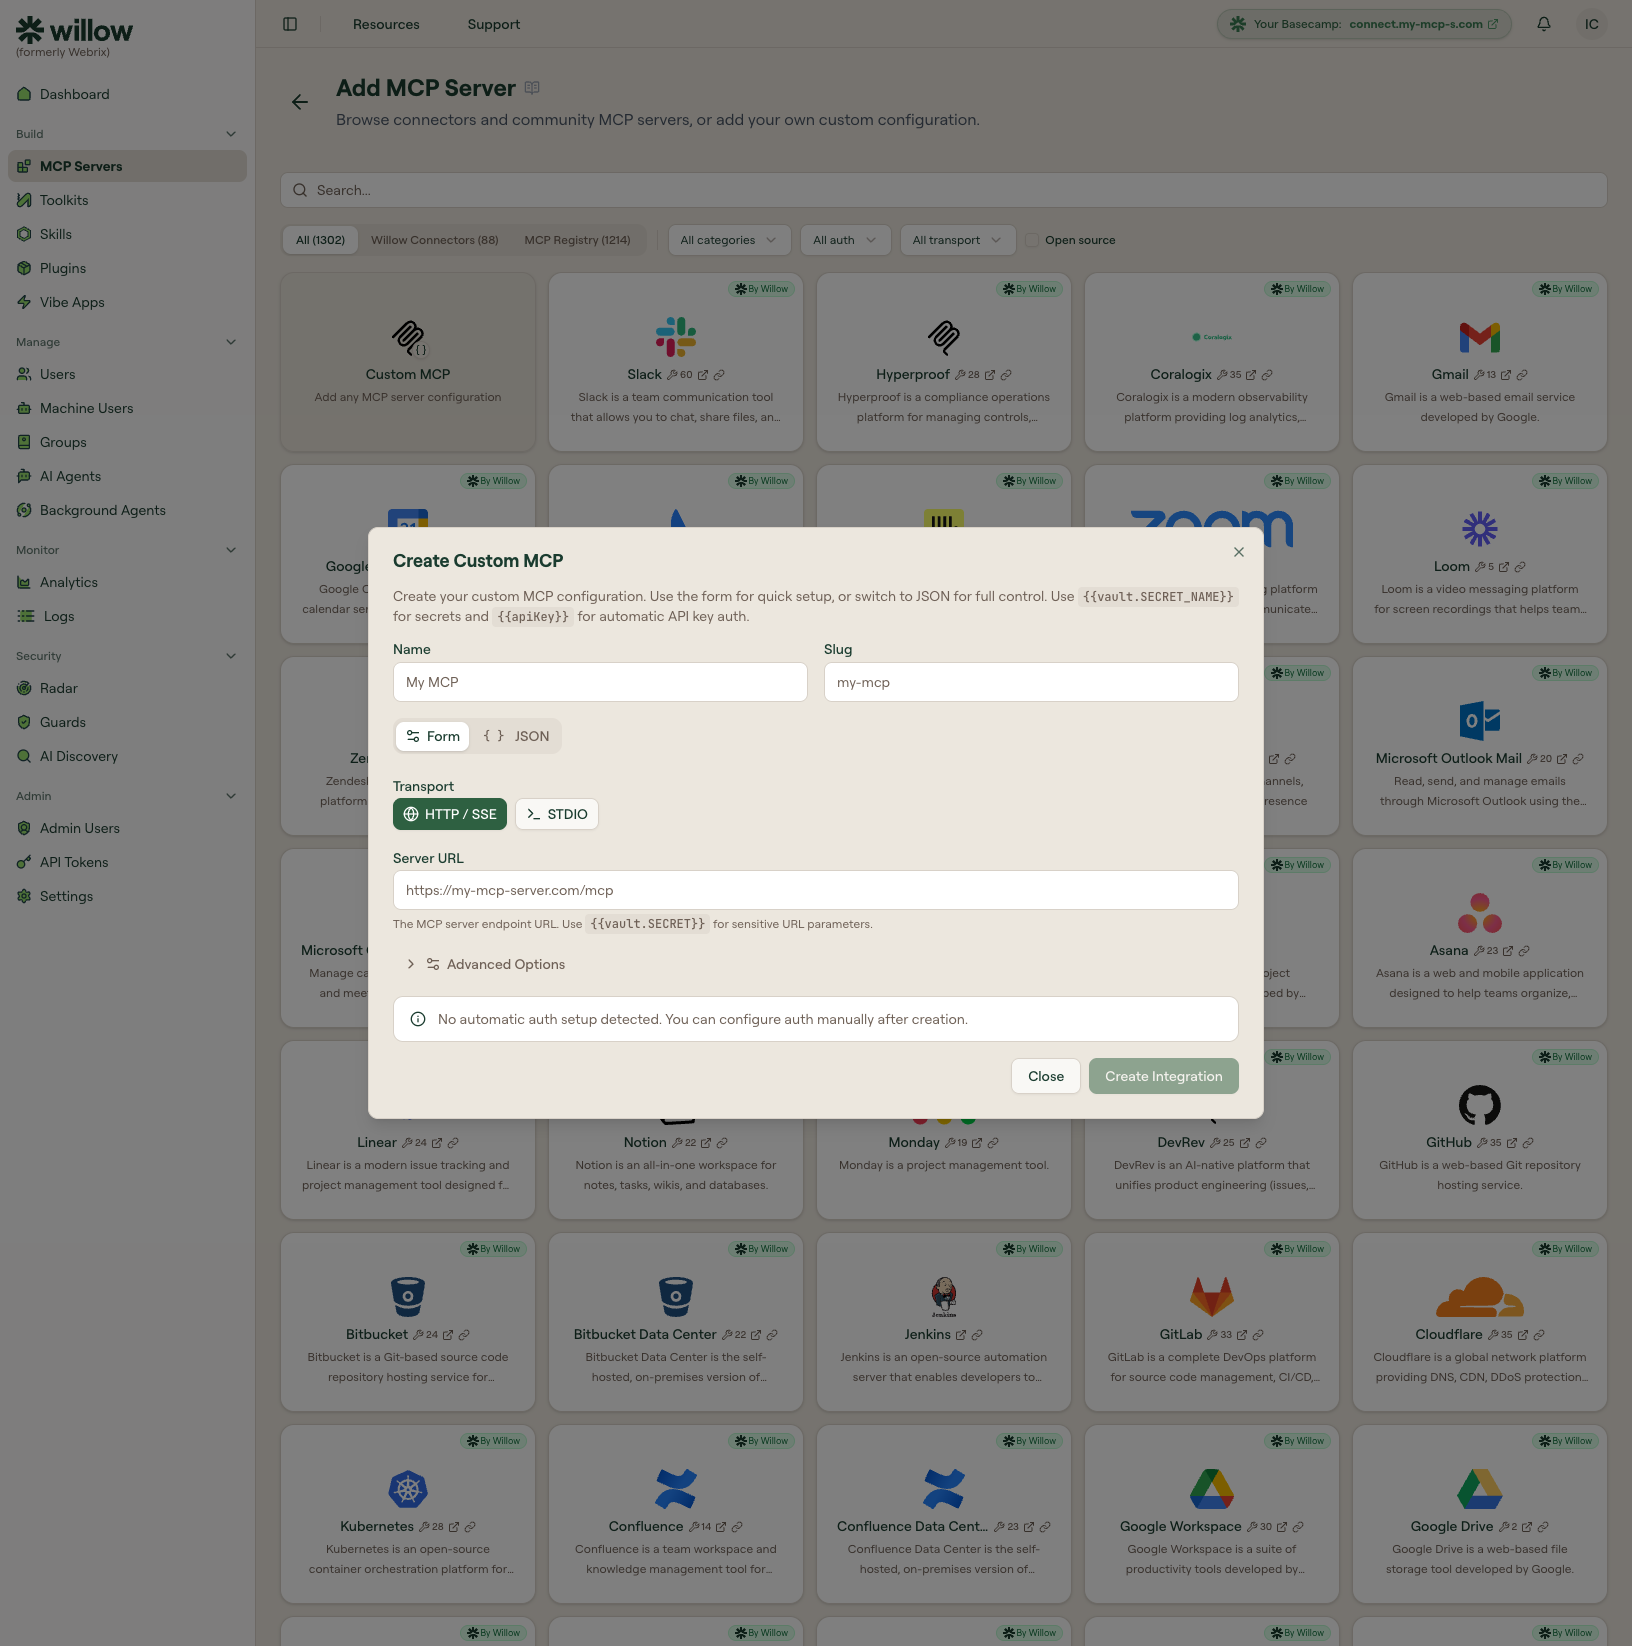This screenshot has height=1646, width=1632.
Task: Collapse the Security sidebar section
Action: [231, 656]
